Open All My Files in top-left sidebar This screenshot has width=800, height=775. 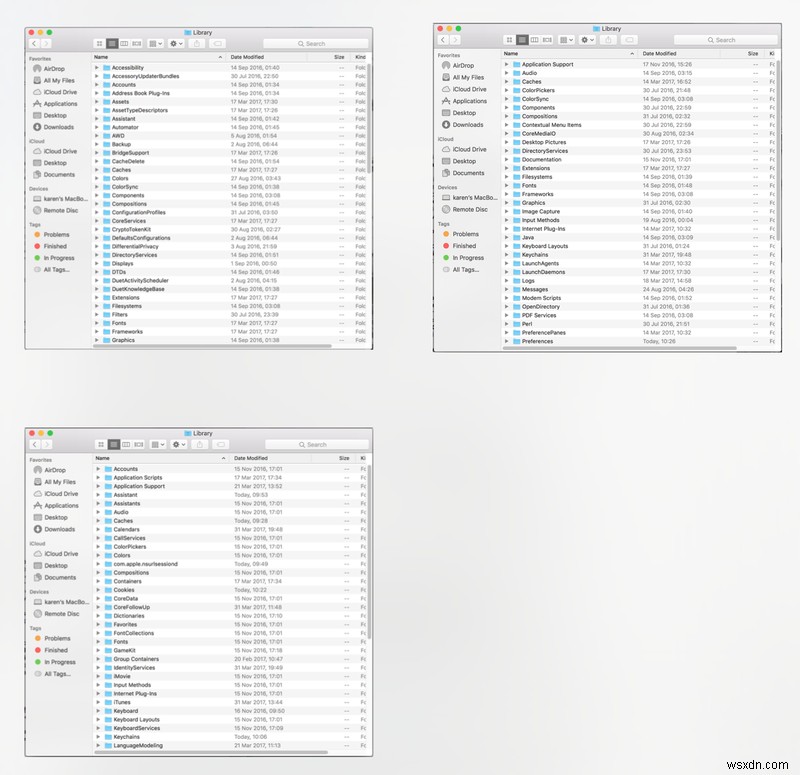pyautogui.click(x=54, y=80)
